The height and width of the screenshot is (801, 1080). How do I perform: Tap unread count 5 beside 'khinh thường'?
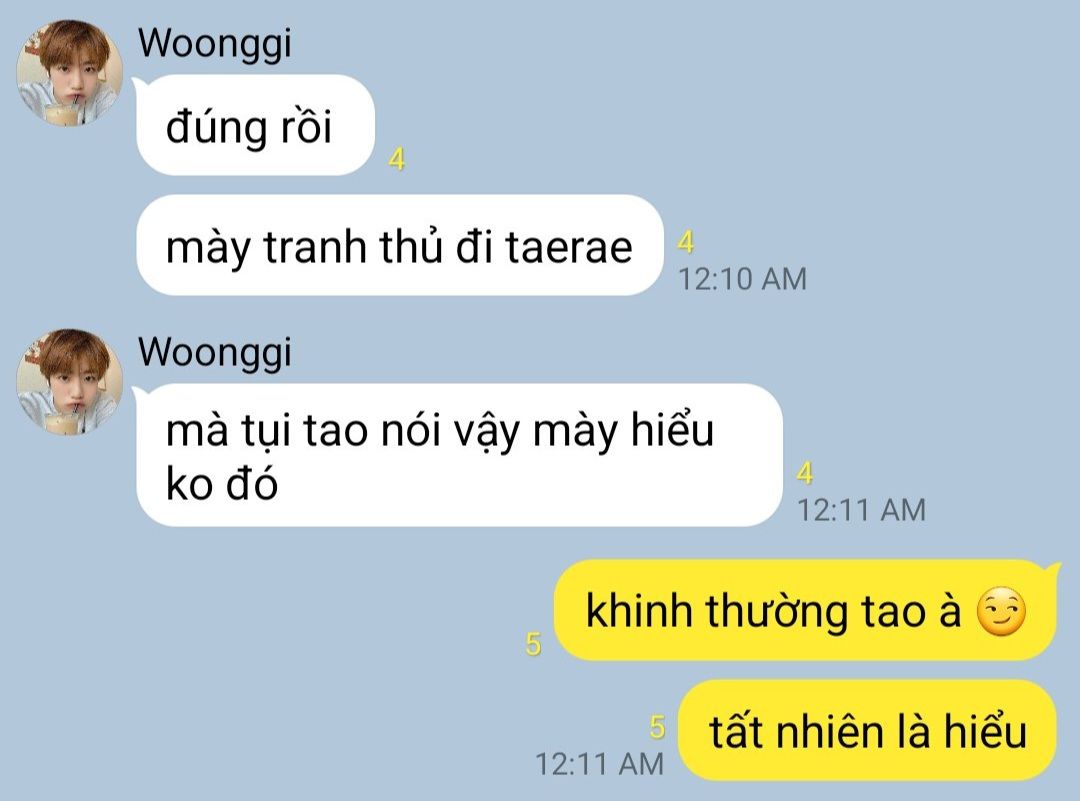pos(533,644)
